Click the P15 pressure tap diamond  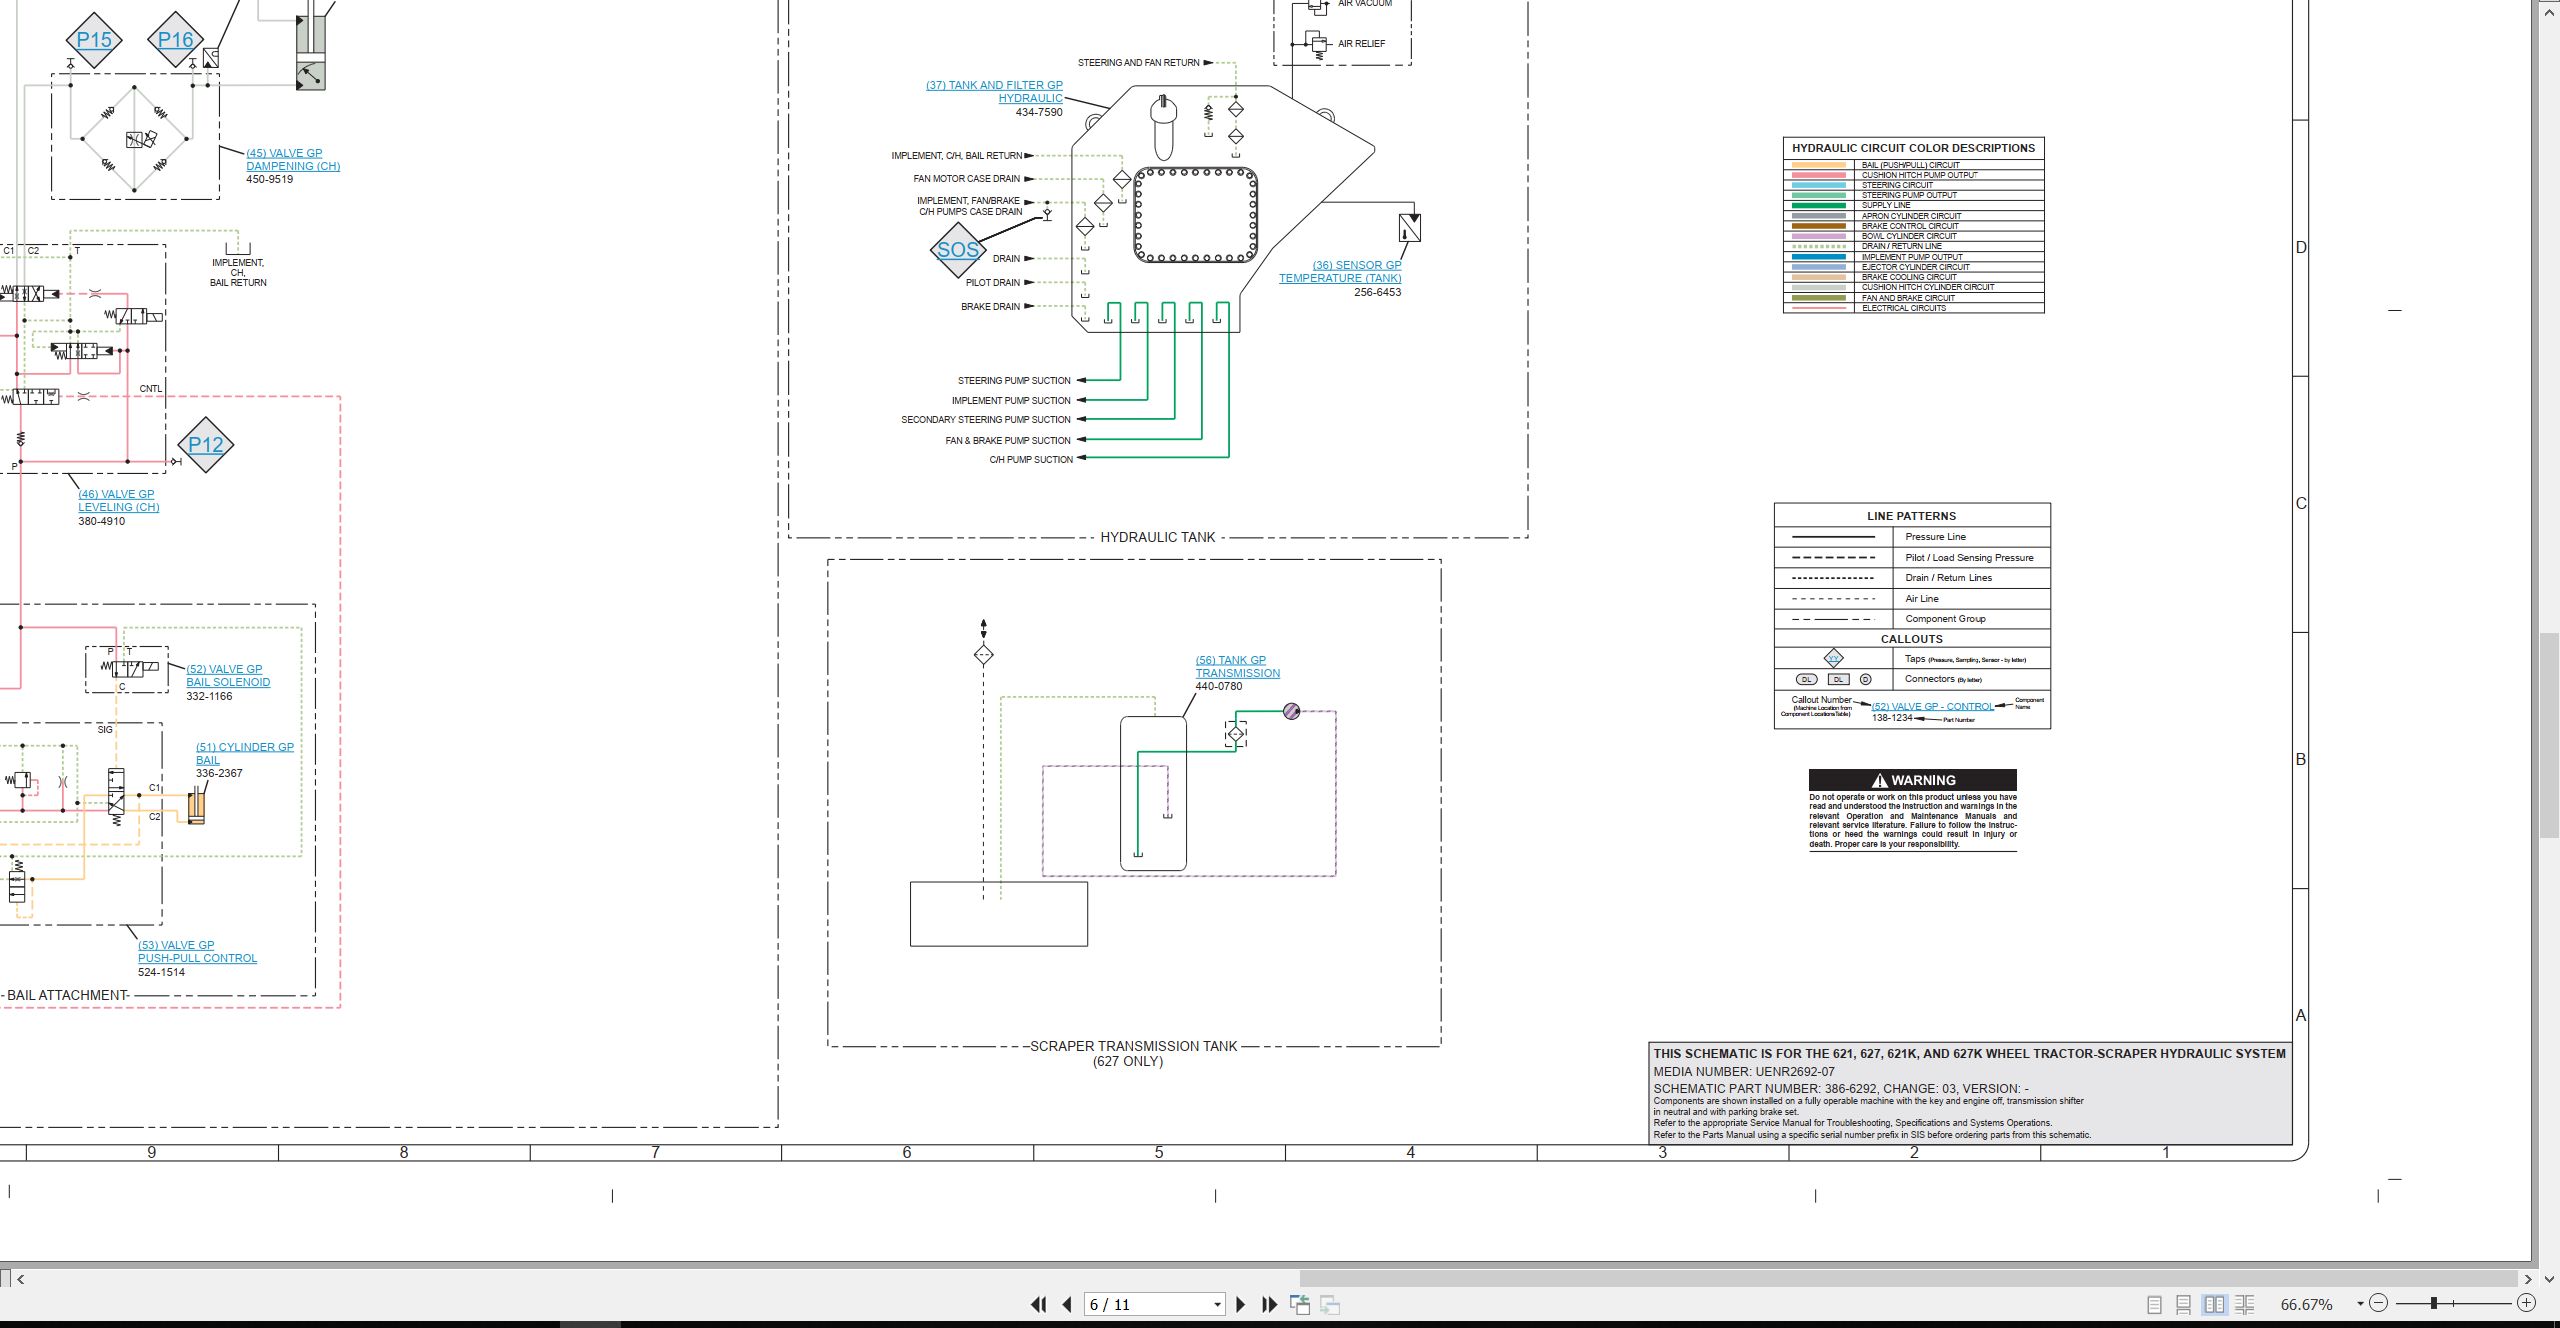pyautogui.click(x=94, y=40)
